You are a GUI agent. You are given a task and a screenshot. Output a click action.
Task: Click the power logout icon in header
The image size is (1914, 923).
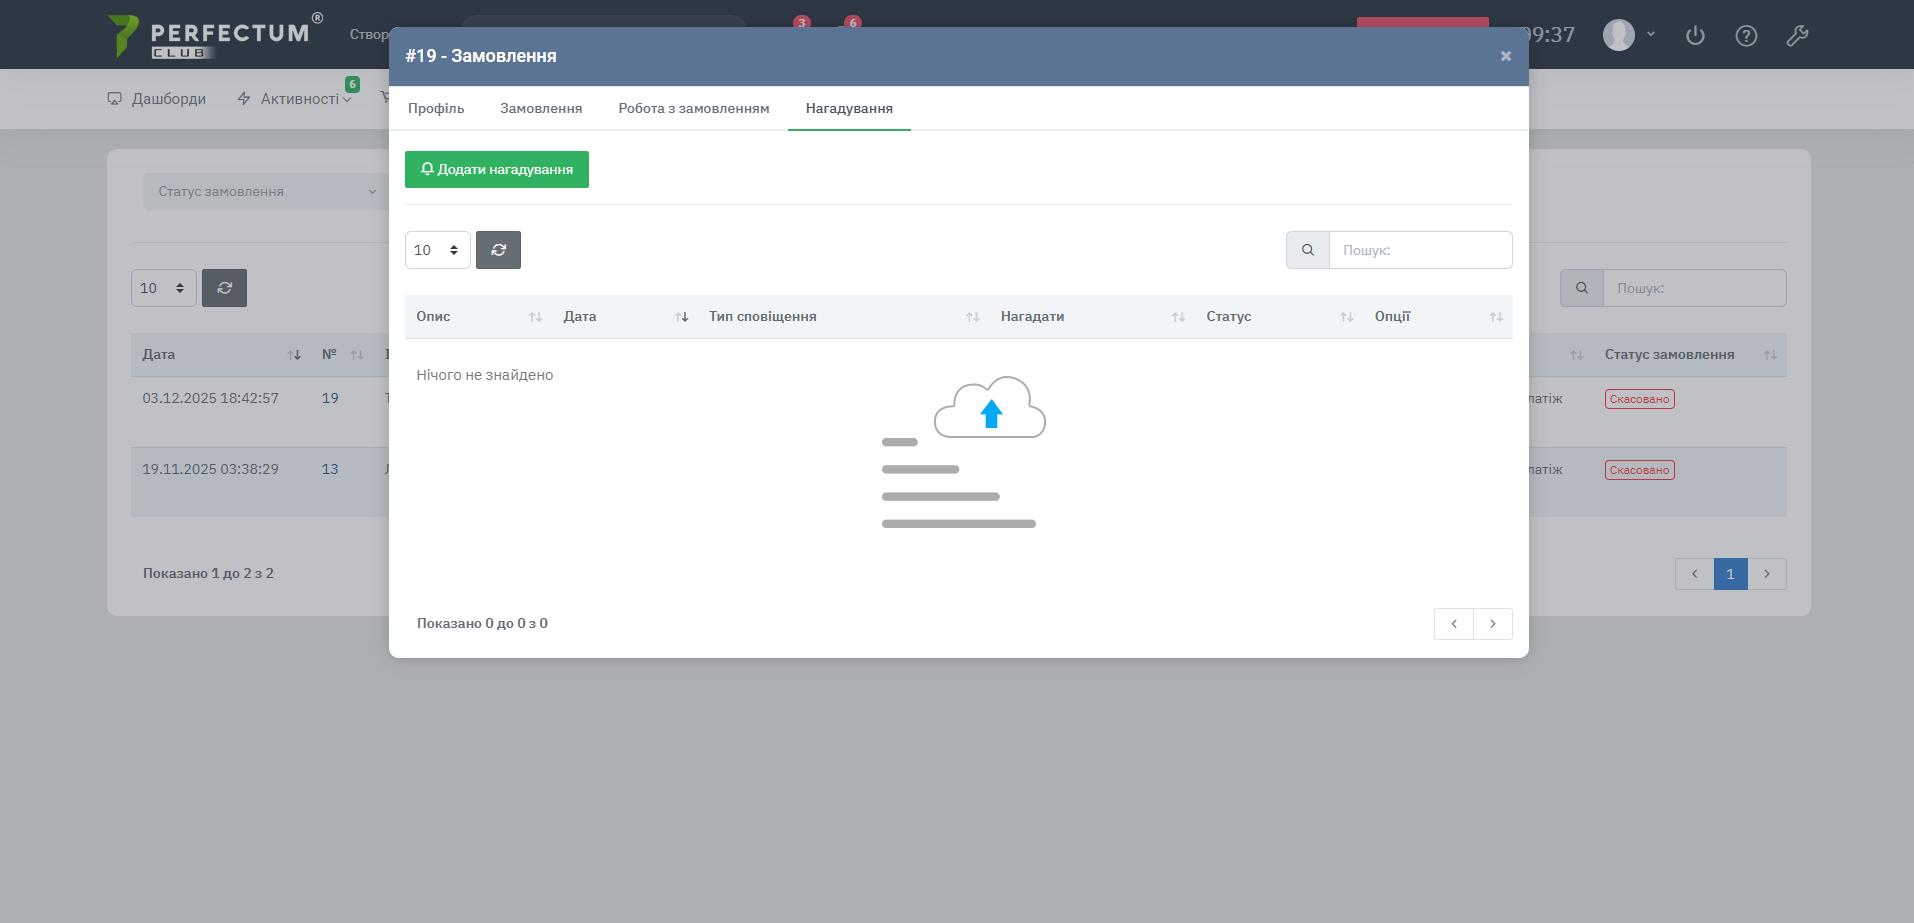pyautogui.click(x=1695, y=36)
